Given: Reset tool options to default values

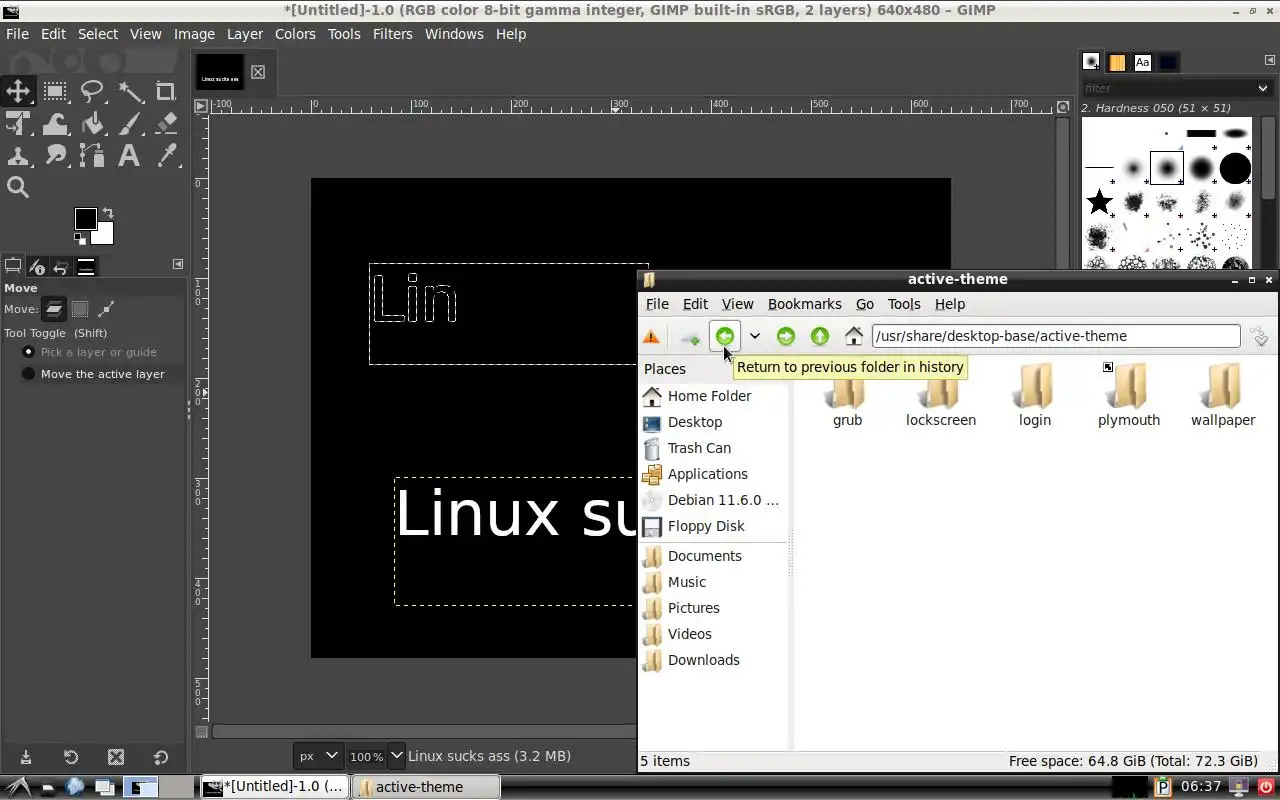Looking at the screenshot, I should (x=161, y=757).
